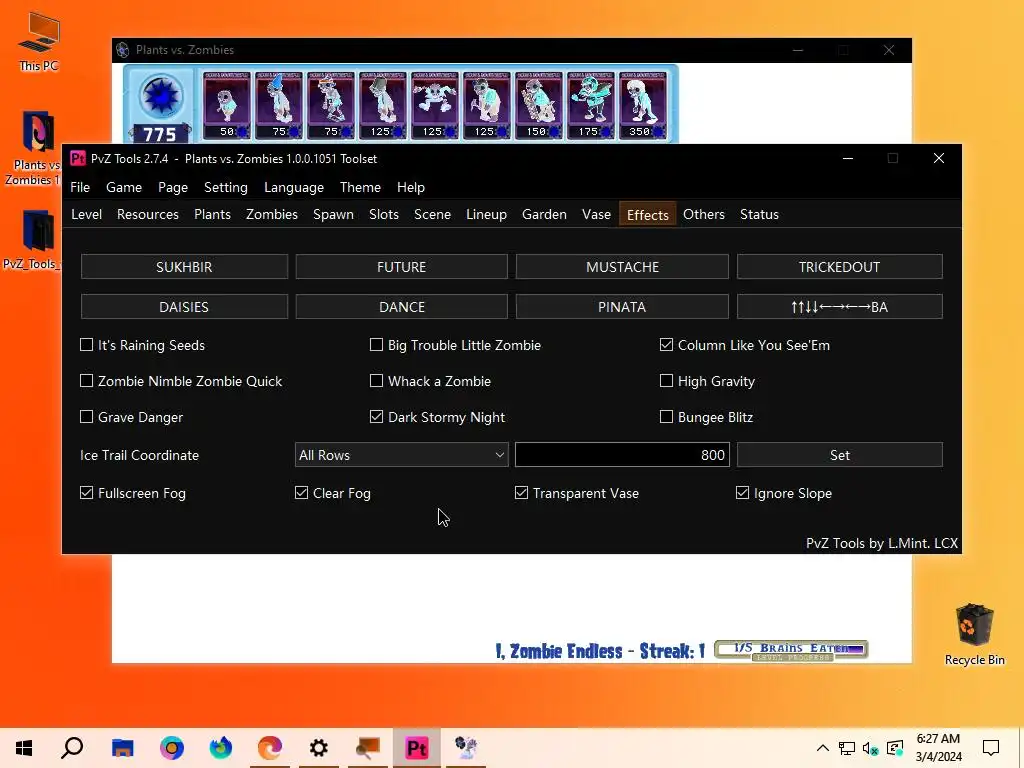Screen dimensions: 1024x768
Task: Switch to the Garden tab
Action: [x=544, y=214]
